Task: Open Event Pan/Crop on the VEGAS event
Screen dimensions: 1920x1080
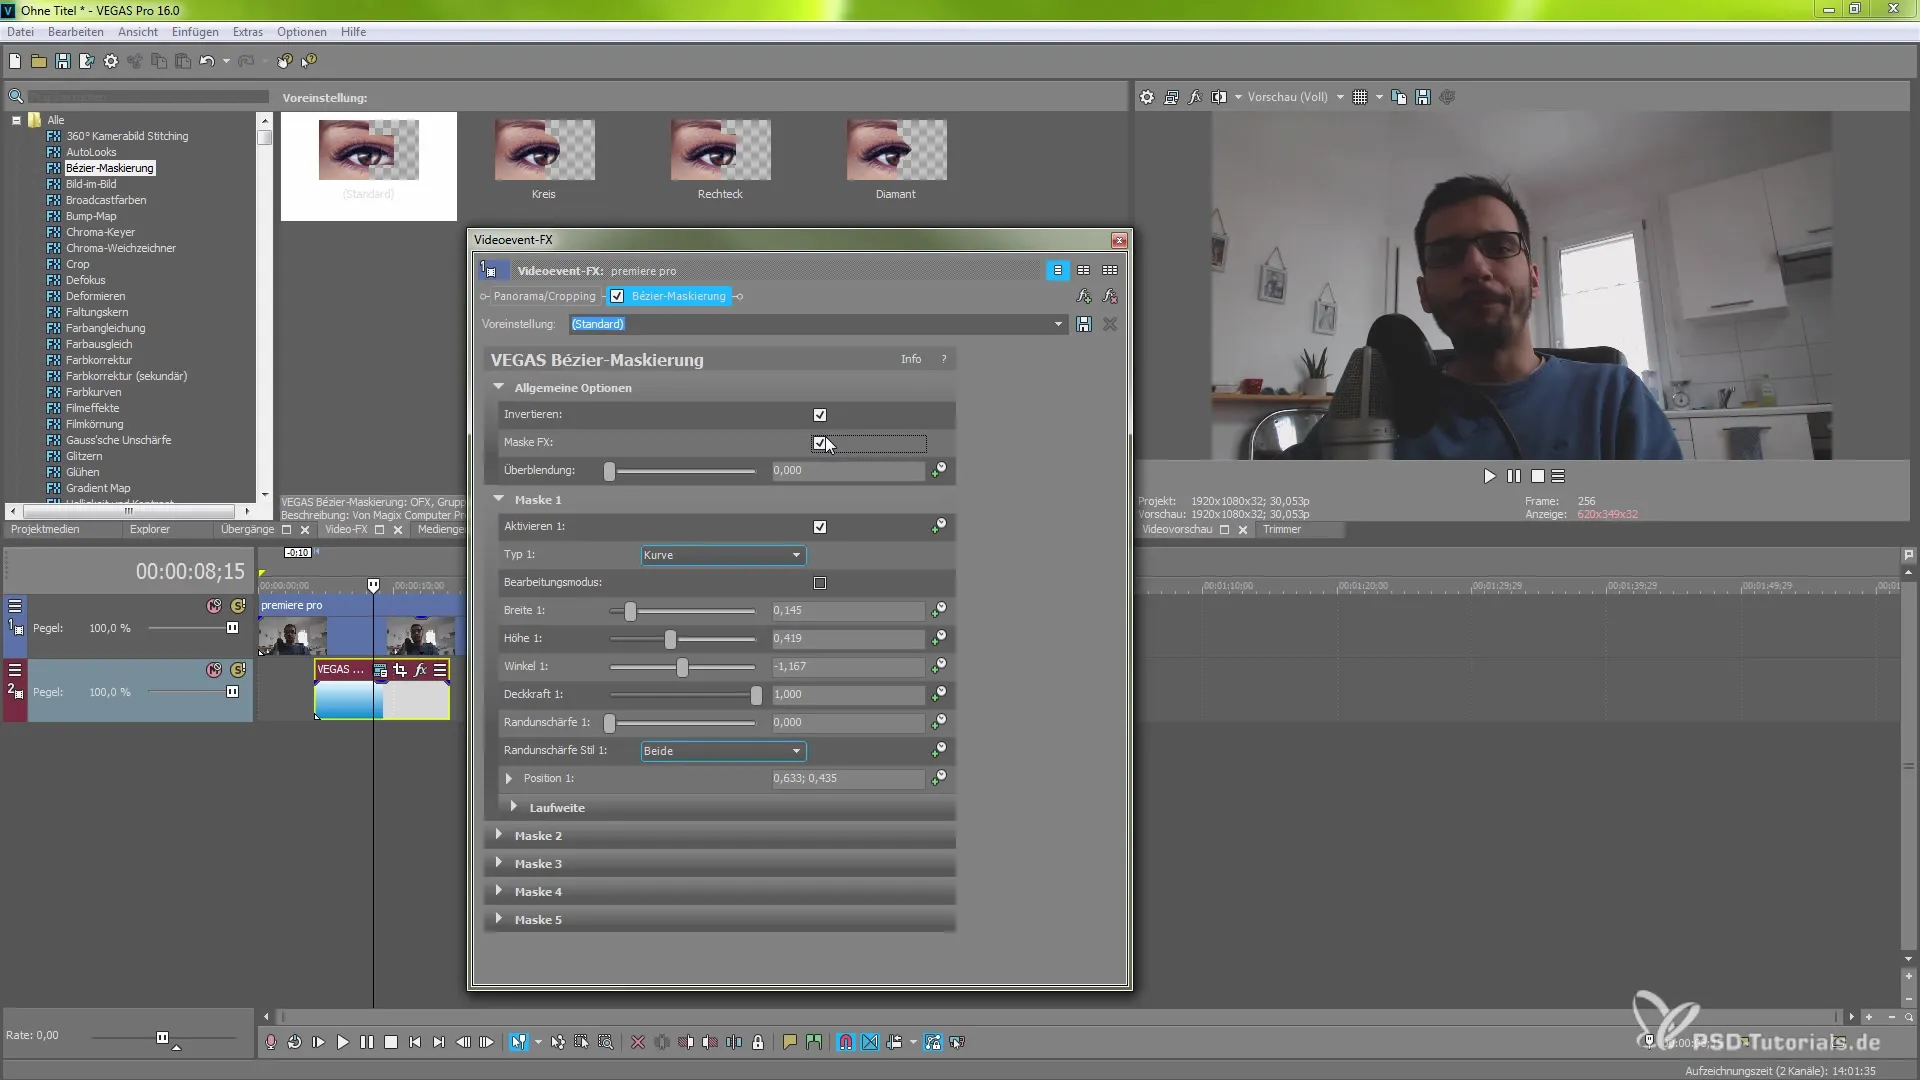Action: click(x=400, y=670)
